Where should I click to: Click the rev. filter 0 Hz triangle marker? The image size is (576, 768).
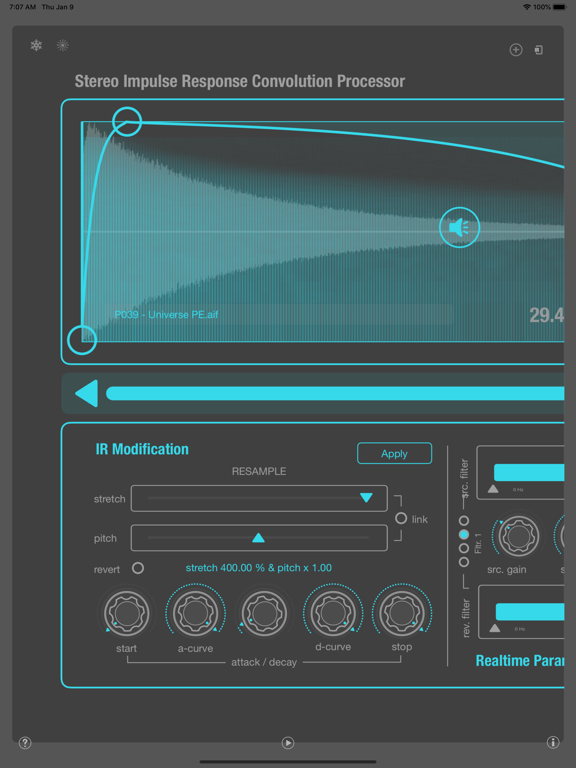(x=495, y=628)
